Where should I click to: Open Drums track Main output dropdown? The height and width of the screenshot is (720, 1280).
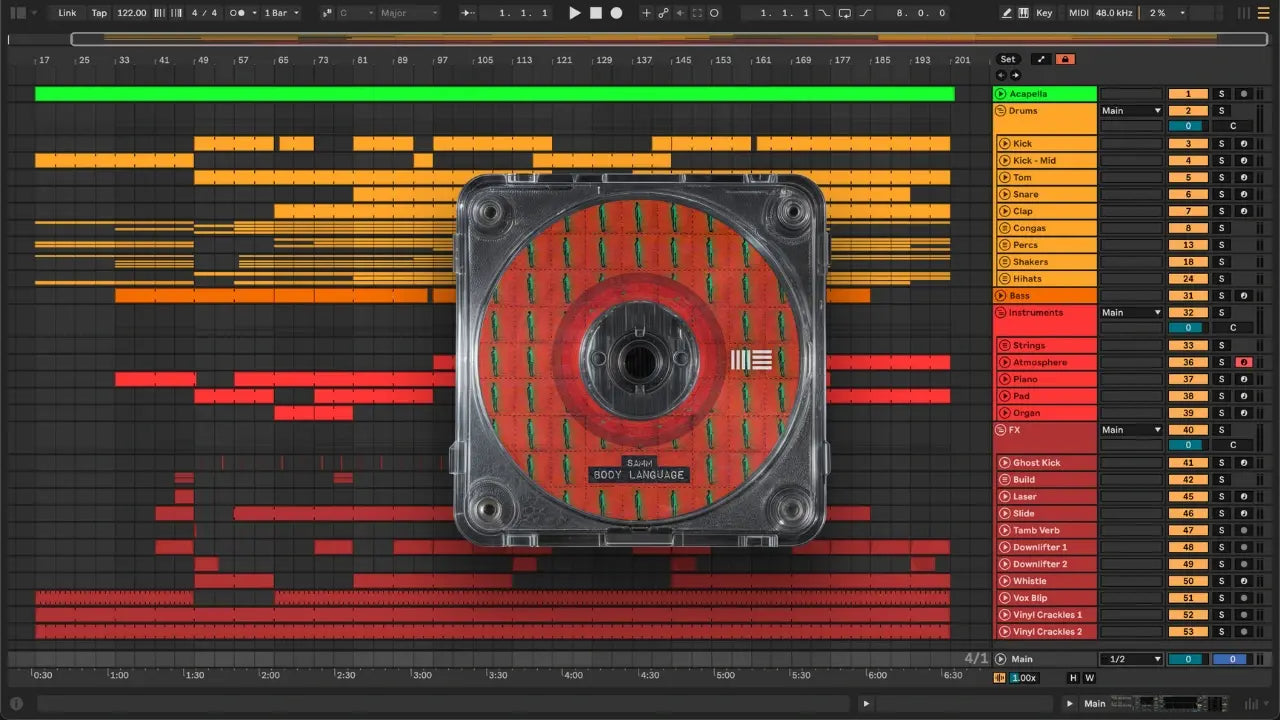click(1131, 111)
